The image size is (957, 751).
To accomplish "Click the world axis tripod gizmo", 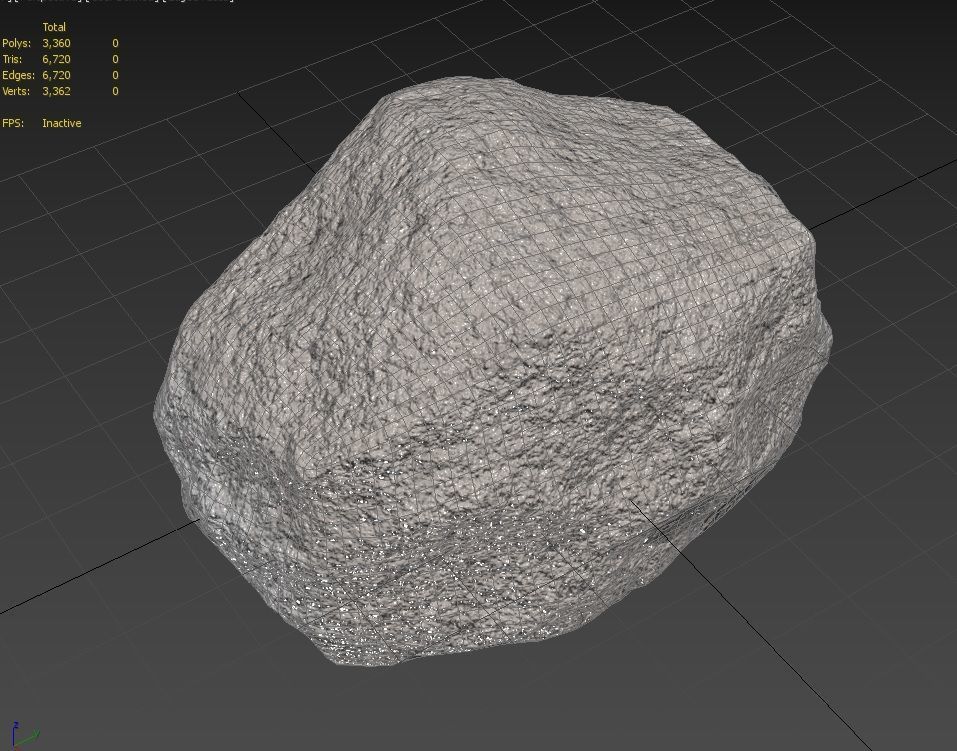I will (24, 735).
